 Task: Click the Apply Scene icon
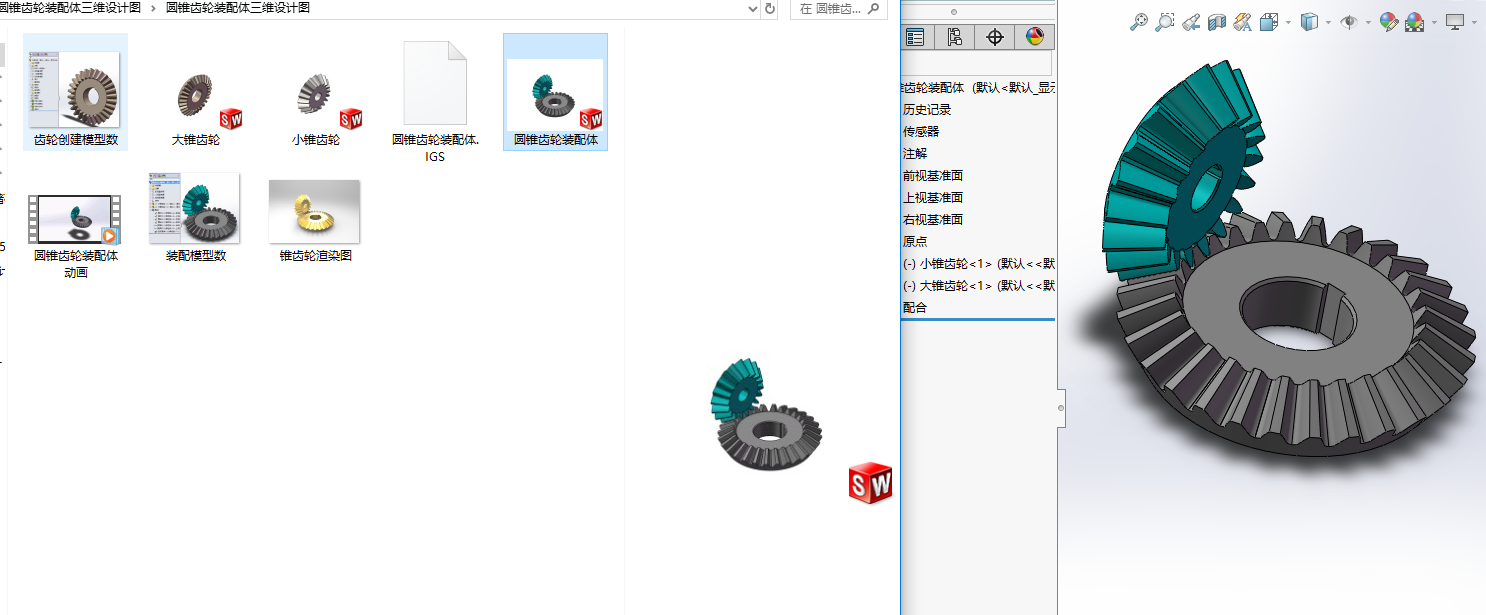point(1415,21)
